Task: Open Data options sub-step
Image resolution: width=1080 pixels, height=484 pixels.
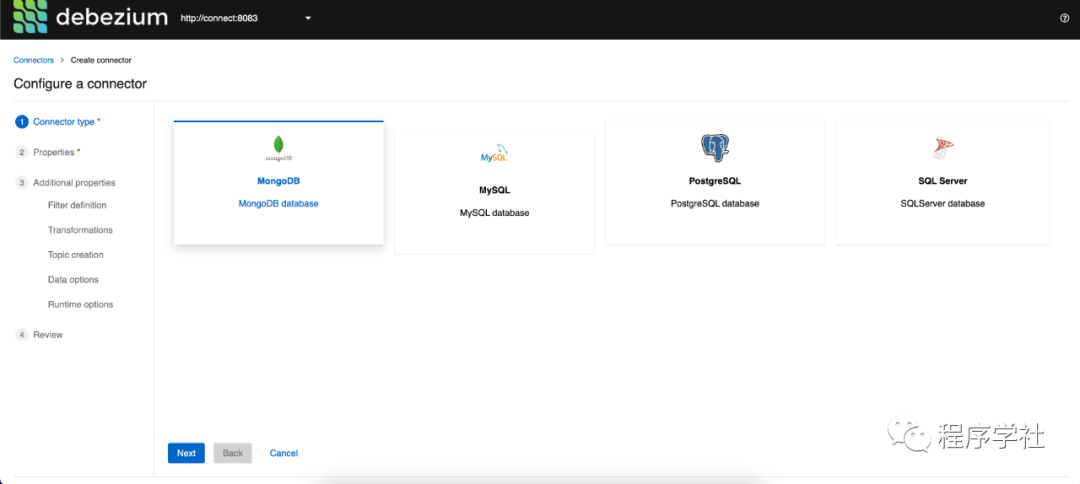Action: tap(73, 280)
